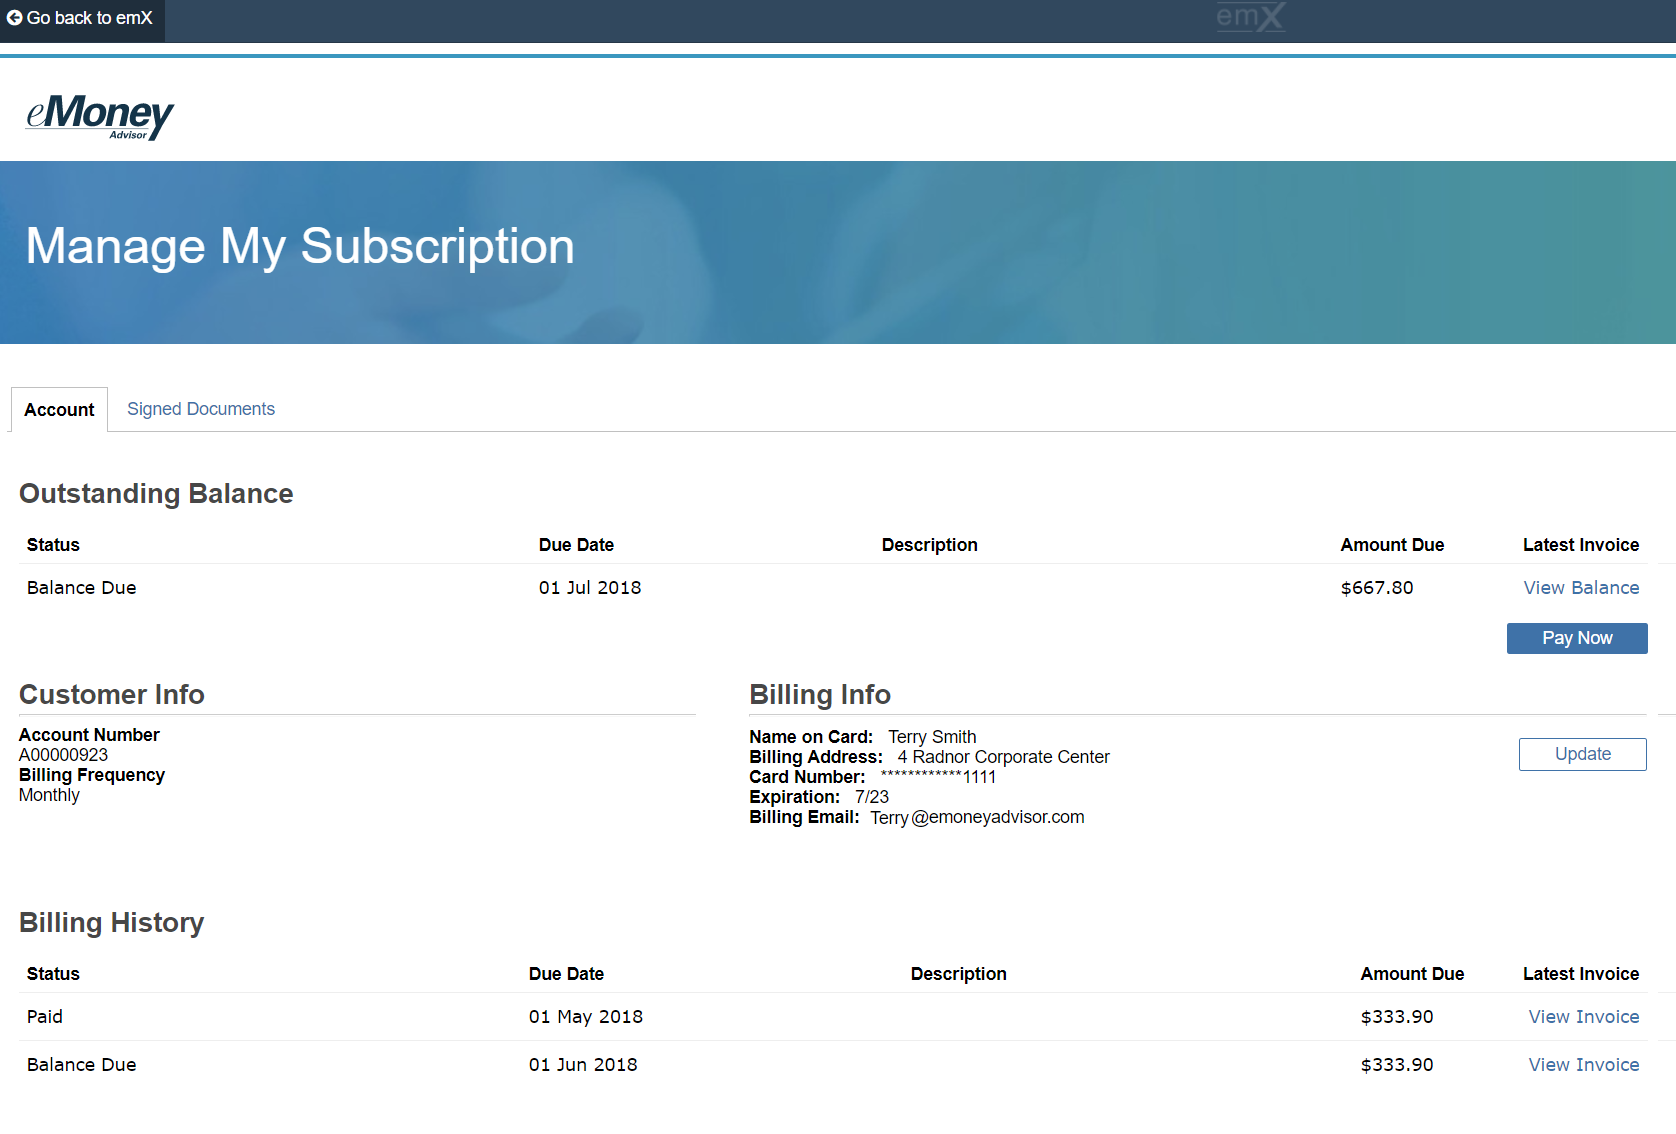Click the Manage My Subscription heading
The width and height of the screenshot is (1676, 1134).
[300, 247]
